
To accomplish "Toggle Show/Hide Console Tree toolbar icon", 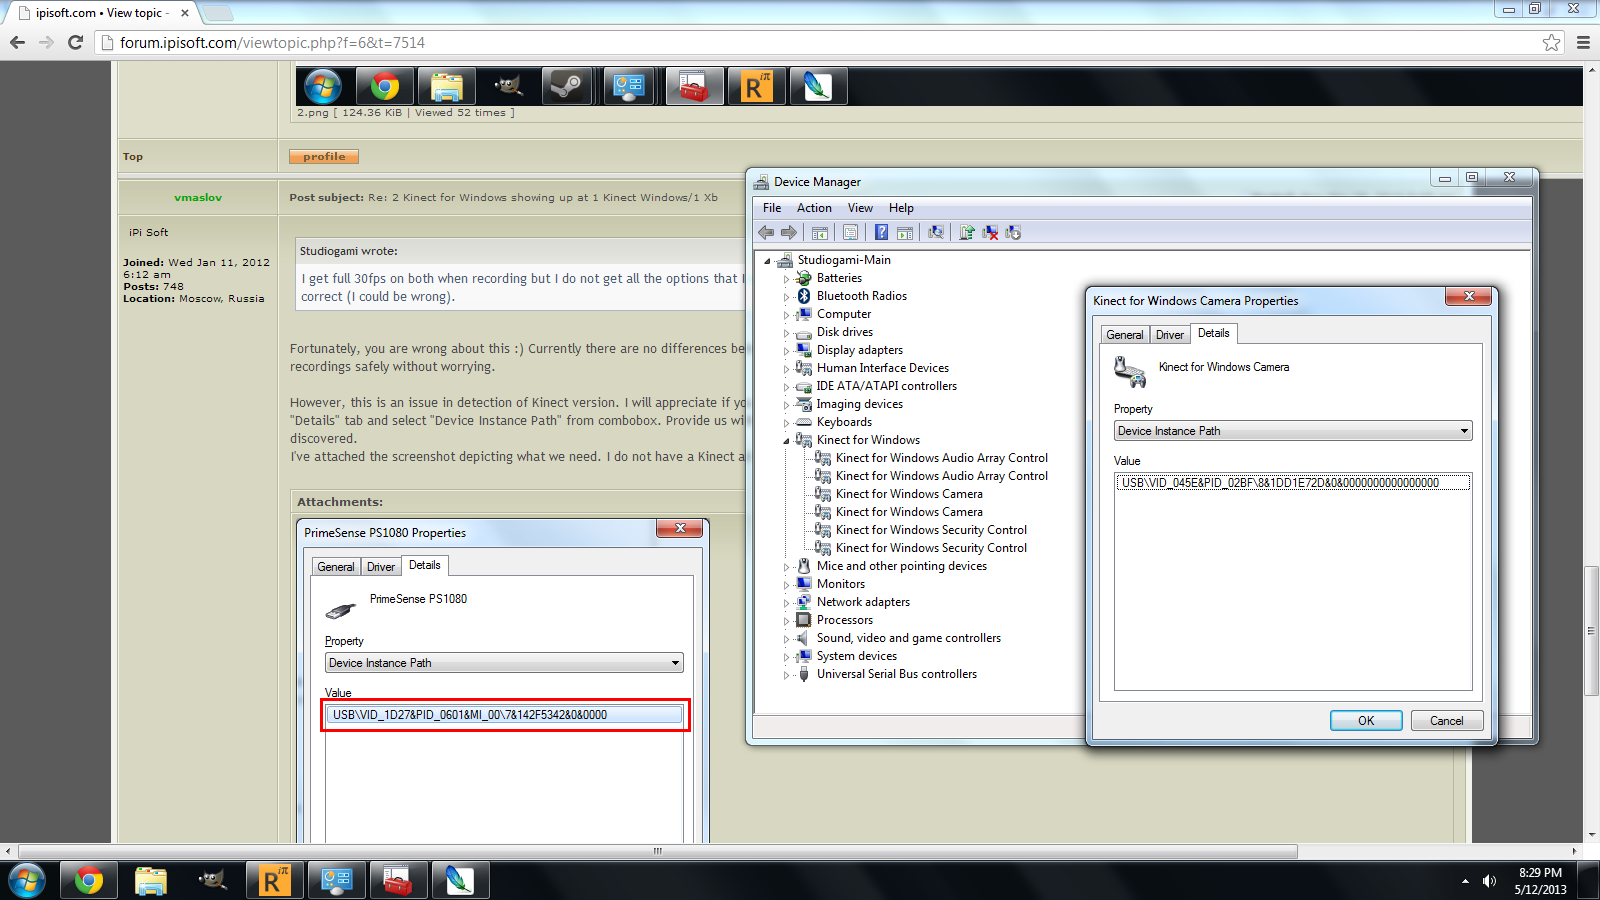I will point(820,233).
